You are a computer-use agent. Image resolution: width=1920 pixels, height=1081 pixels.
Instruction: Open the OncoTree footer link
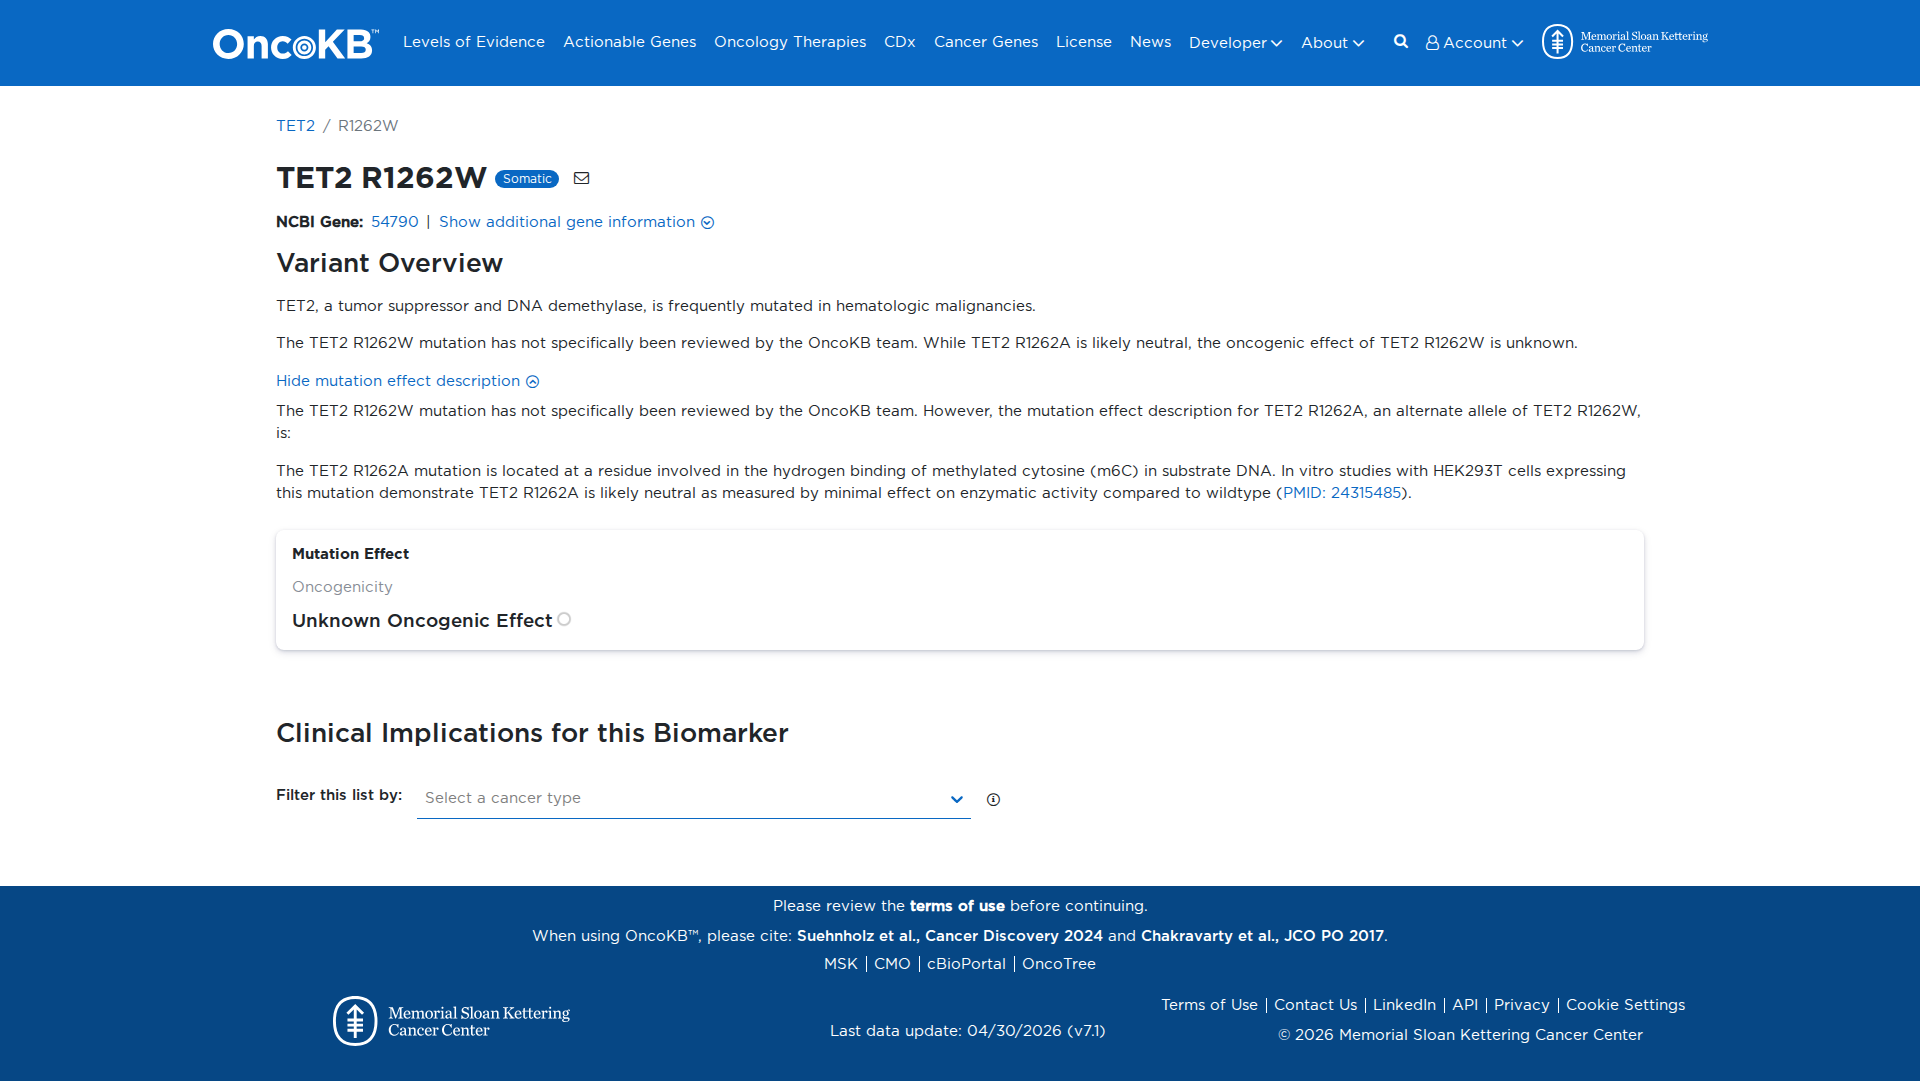1059,964
